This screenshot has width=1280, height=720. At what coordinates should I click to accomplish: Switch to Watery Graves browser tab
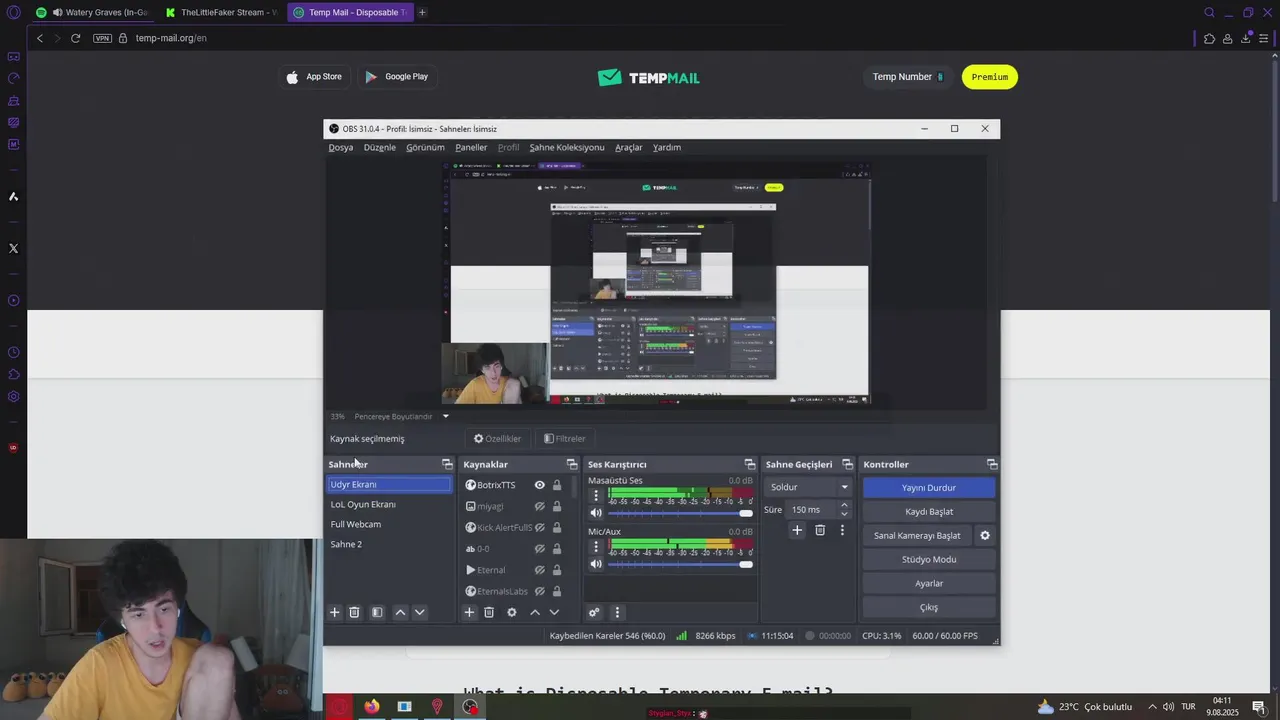point(92,12)
